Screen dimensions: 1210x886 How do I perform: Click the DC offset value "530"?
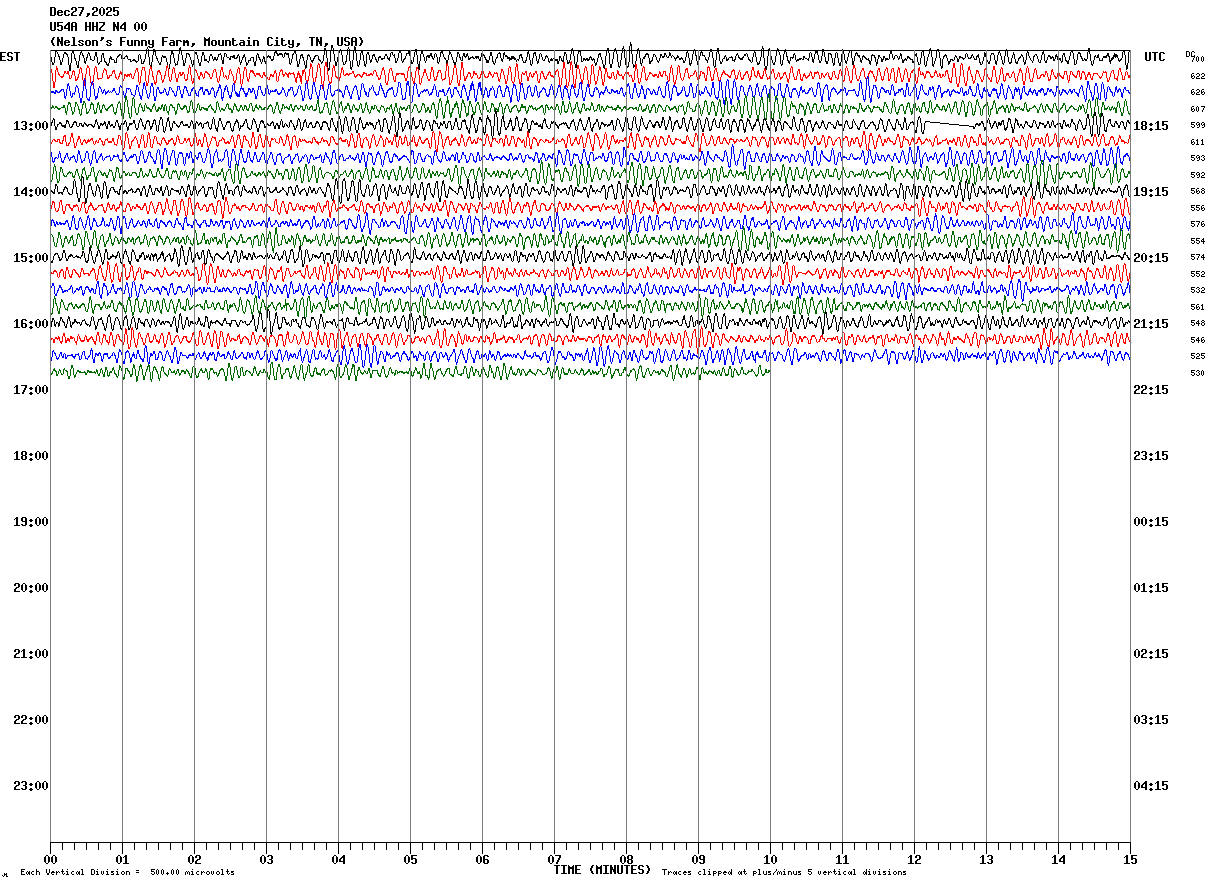tap(1197, 373)
